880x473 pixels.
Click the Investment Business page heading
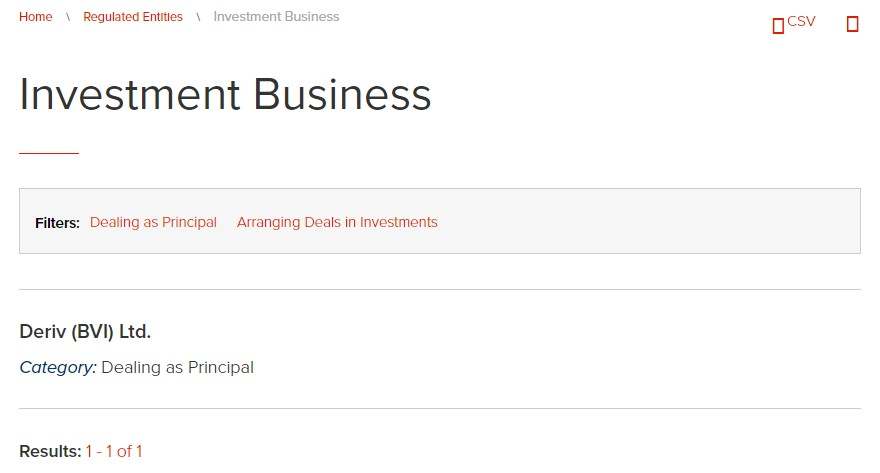pyautogui.click(x=225, y=95)
